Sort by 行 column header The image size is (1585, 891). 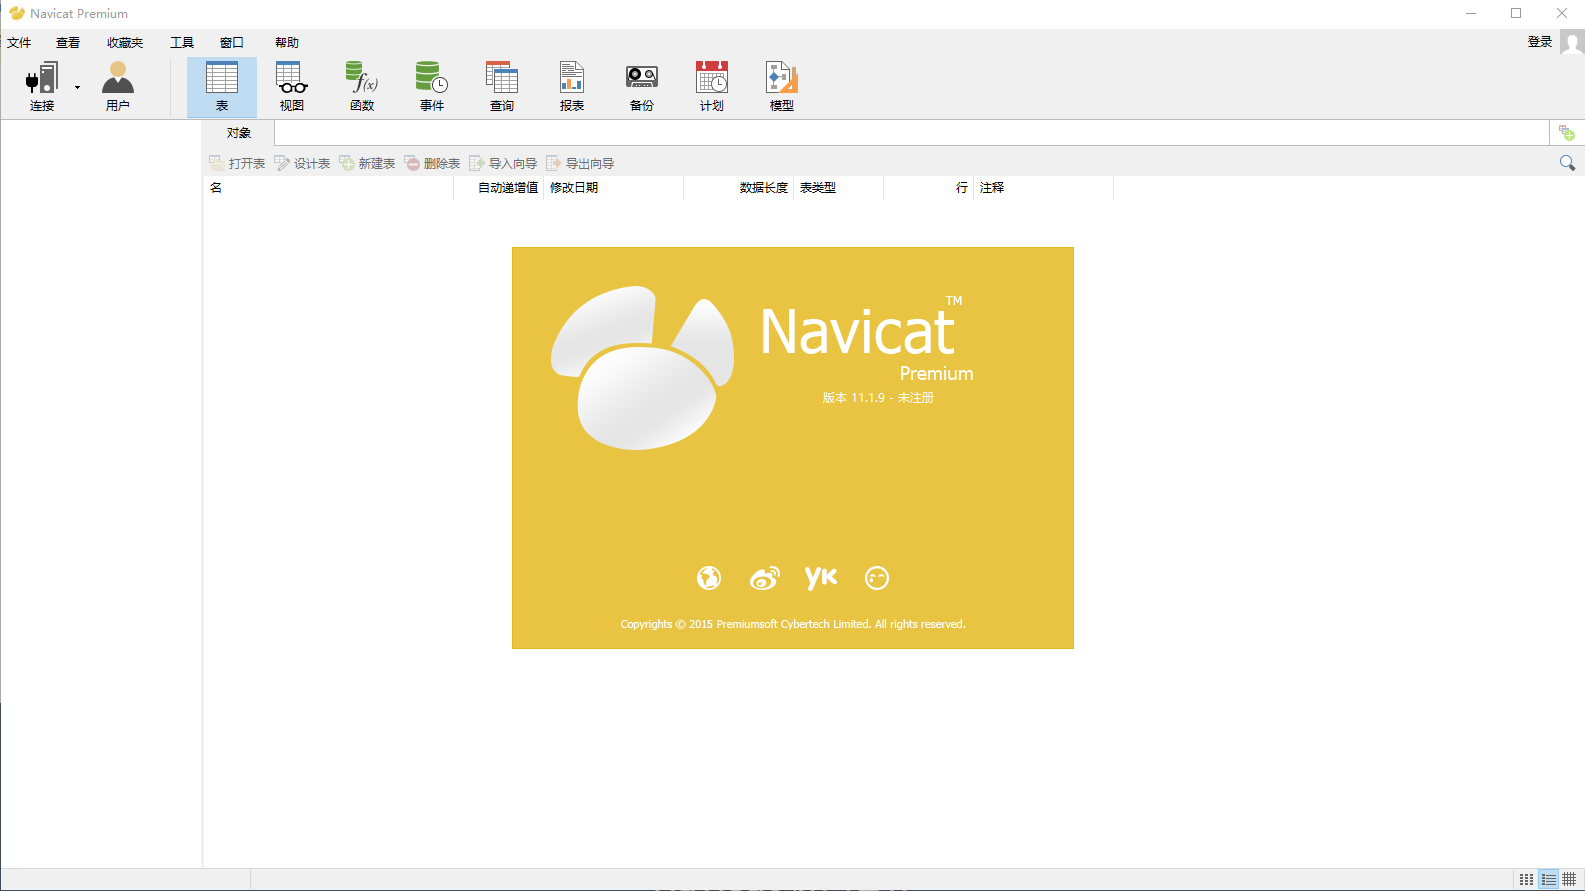click(x=928, y=188)
